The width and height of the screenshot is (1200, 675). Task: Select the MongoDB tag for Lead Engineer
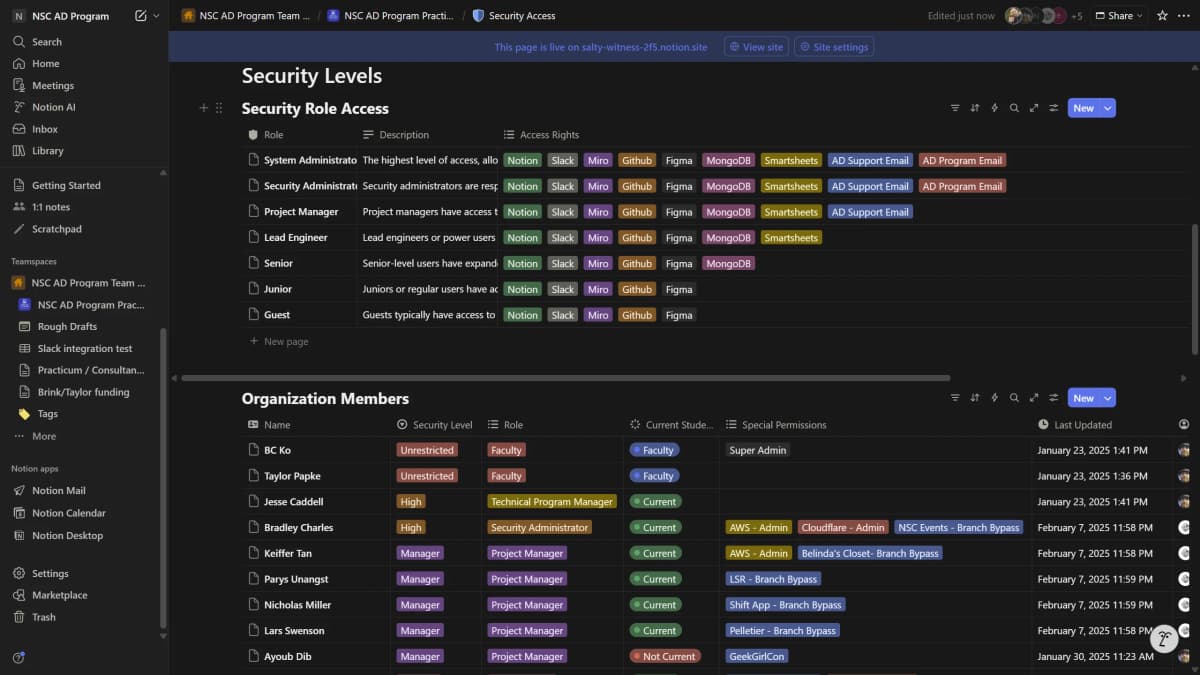[x=727, y=237]
